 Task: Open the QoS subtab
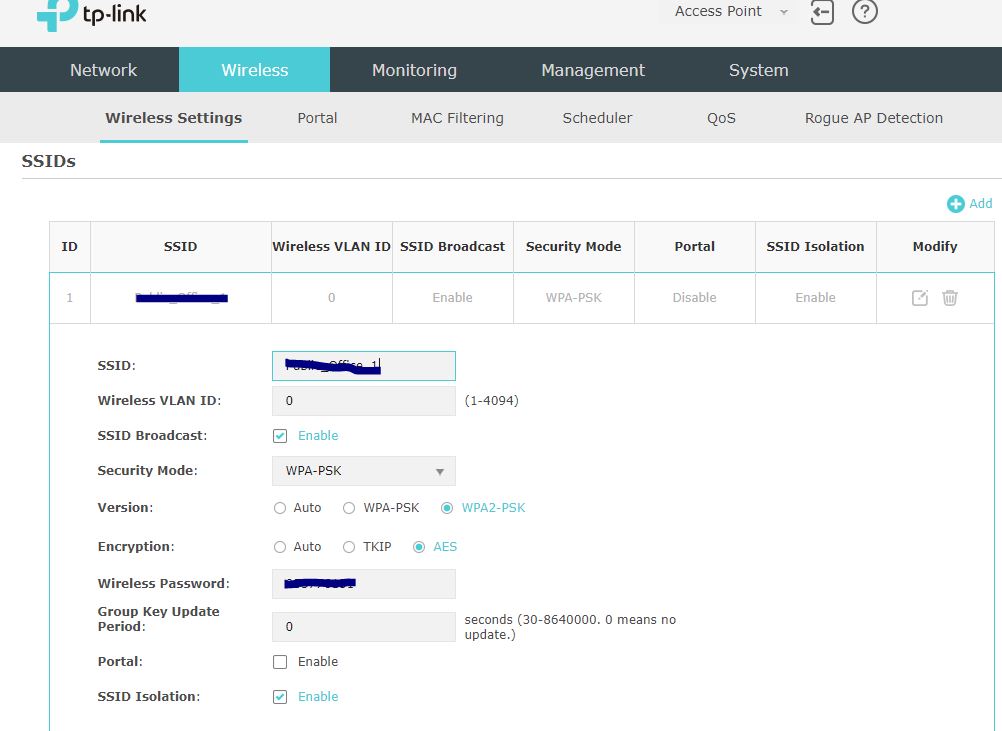click(x=721, y=118)
